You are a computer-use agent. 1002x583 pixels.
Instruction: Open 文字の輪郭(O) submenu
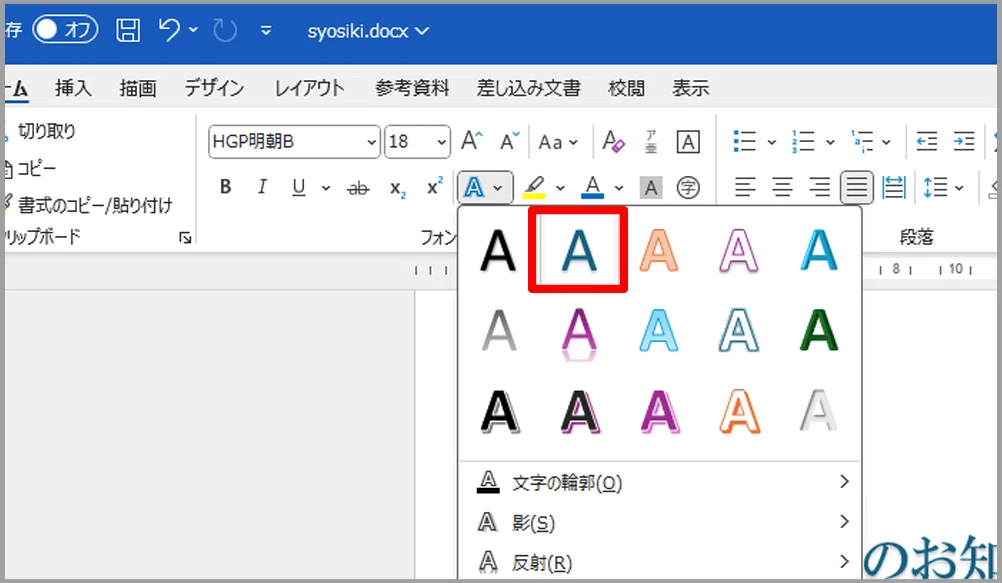[660, 483]
